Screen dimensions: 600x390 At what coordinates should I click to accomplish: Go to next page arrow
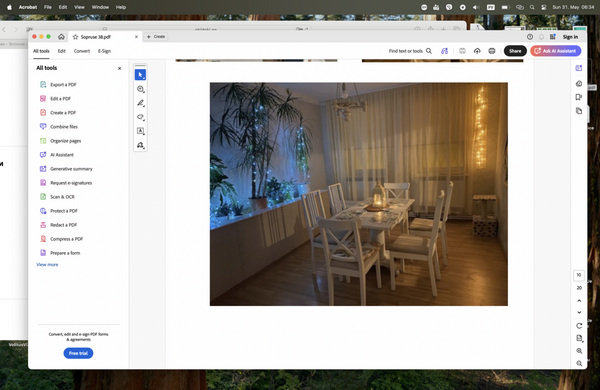click(579, 312)
